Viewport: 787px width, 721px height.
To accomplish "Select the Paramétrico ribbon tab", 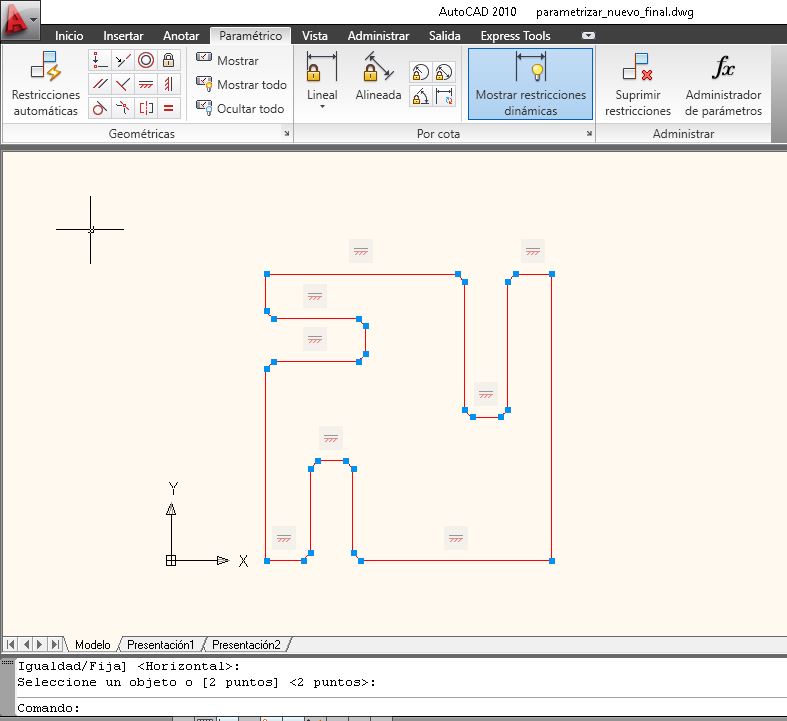I will [250, 36].
